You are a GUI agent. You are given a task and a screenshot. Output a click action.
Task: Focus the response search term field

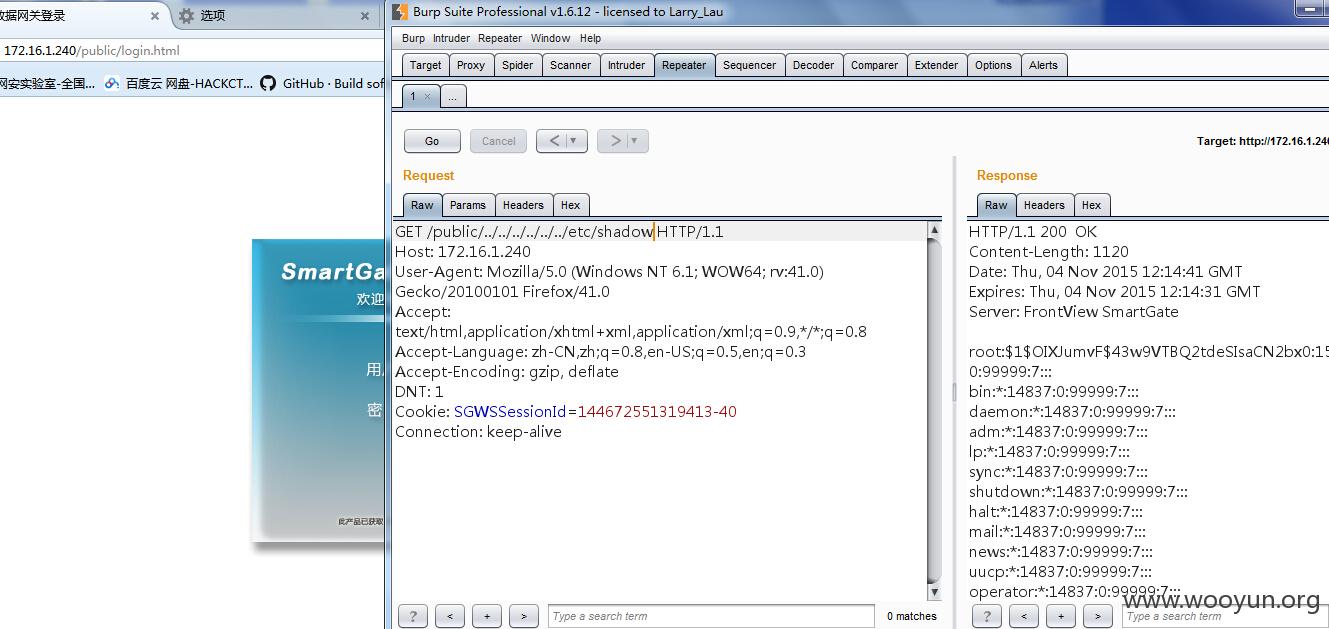1224,616
